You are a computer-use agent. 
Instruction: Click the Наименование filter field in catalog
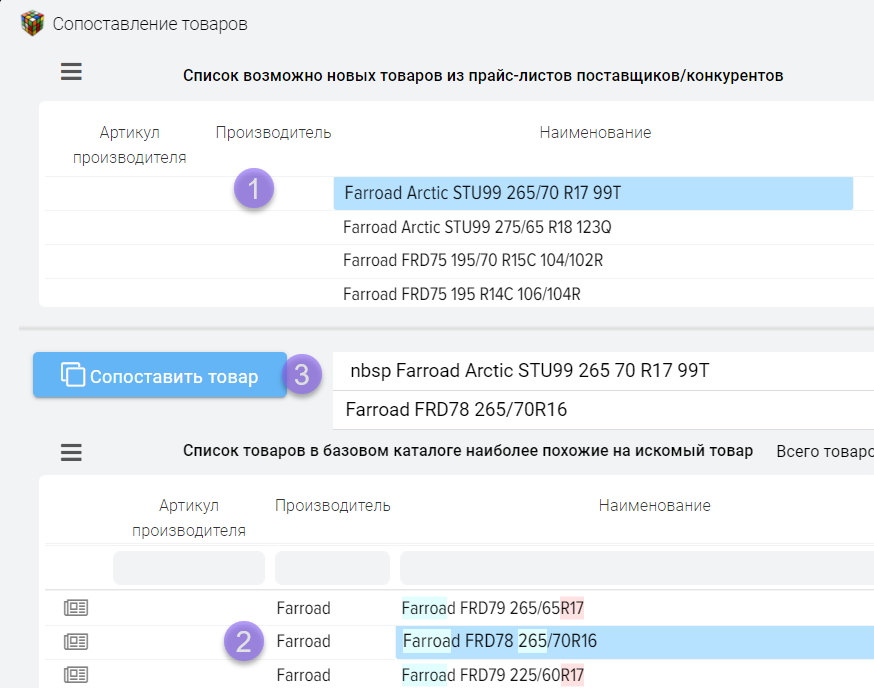636,568
